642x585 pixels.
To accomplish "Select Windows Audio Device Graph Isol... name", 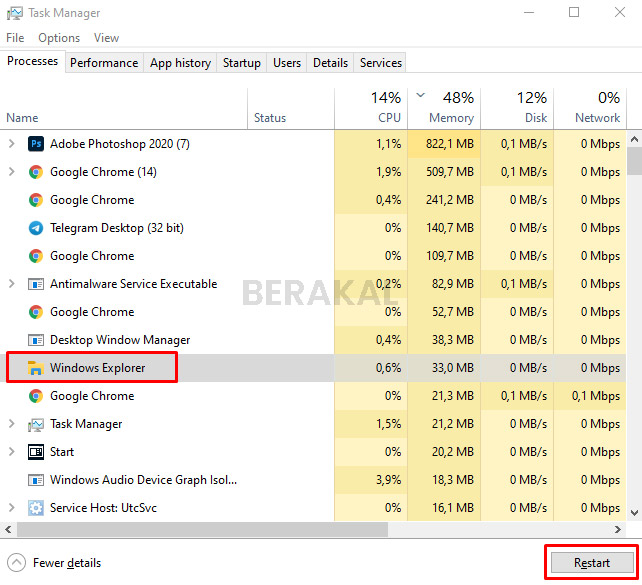I will (x=143, y=480).
